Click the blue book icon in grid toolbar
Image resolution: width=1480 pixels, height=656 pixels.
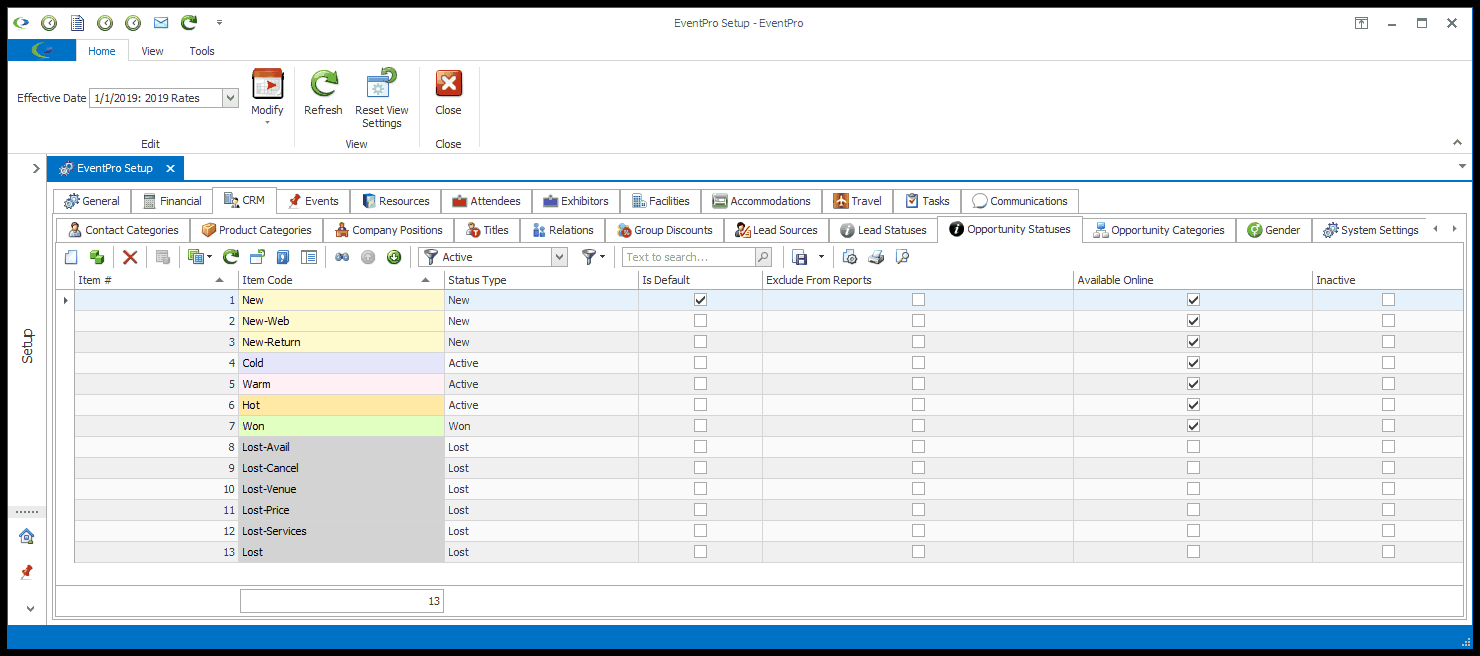pyautogui.click(x=283, y=257)
